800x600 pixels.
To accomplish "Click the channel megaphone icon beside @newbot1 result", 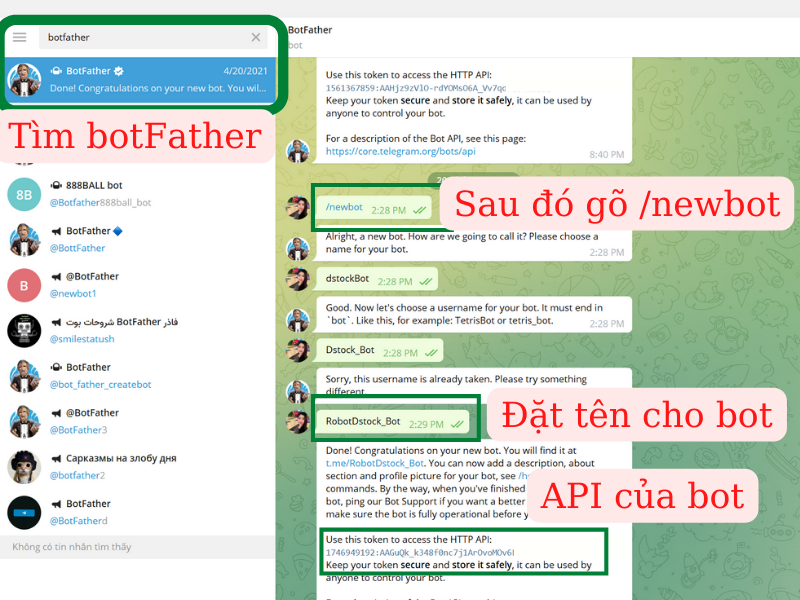I will pos(56,277).
